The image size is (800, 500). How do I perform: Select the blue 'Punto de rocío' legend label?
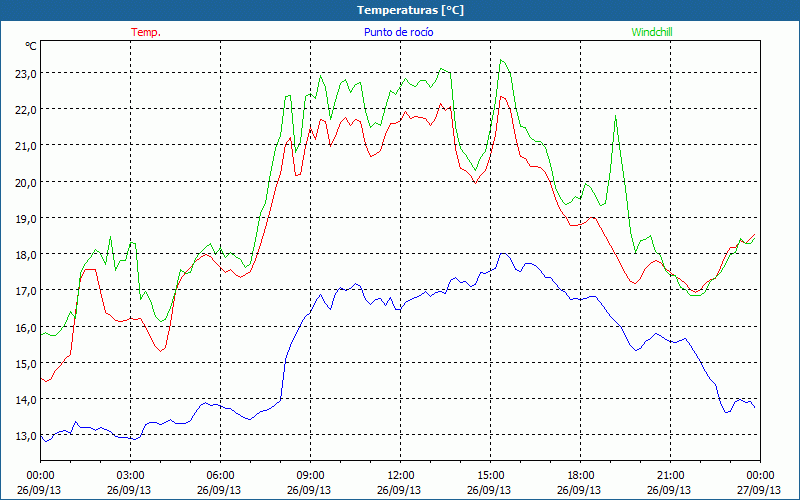(398, 32)
